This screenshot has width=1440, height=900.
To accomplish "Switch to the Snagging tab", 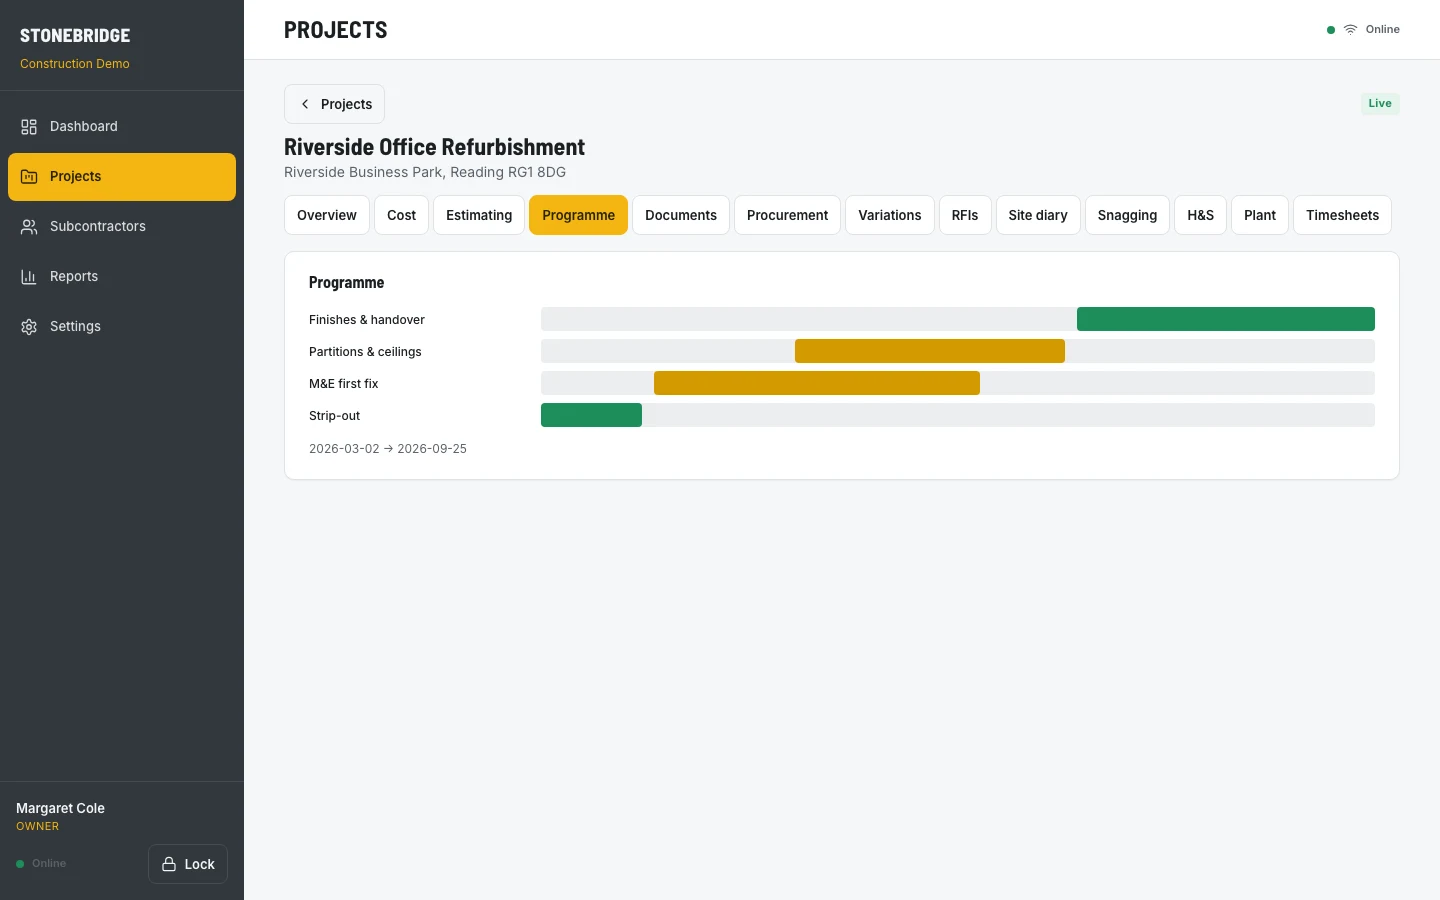I will click(x=1127, y=215).
